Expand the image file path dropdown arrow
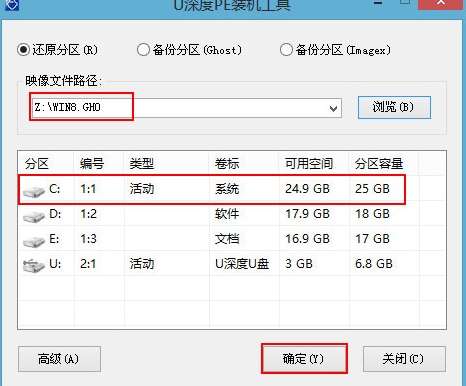 pyautogui.click(x=333, y=108)
